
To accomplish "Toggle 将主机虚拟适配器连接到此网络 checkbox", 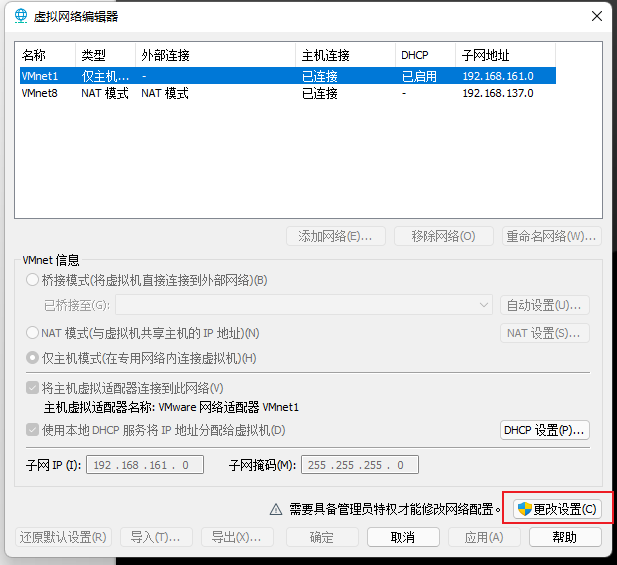I will (x=32, y=388).
